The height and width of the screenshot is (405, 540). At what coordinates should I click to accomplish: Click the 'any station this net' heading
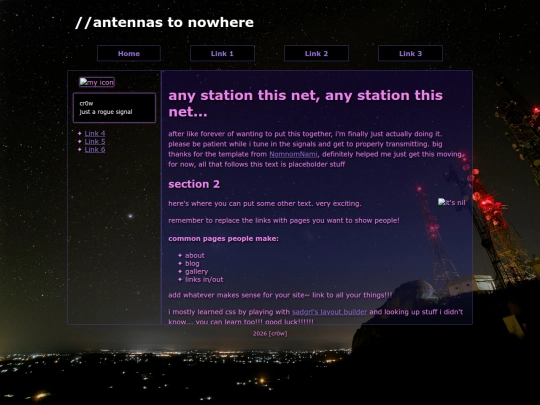pyautogui.click(x=305, y=103)
